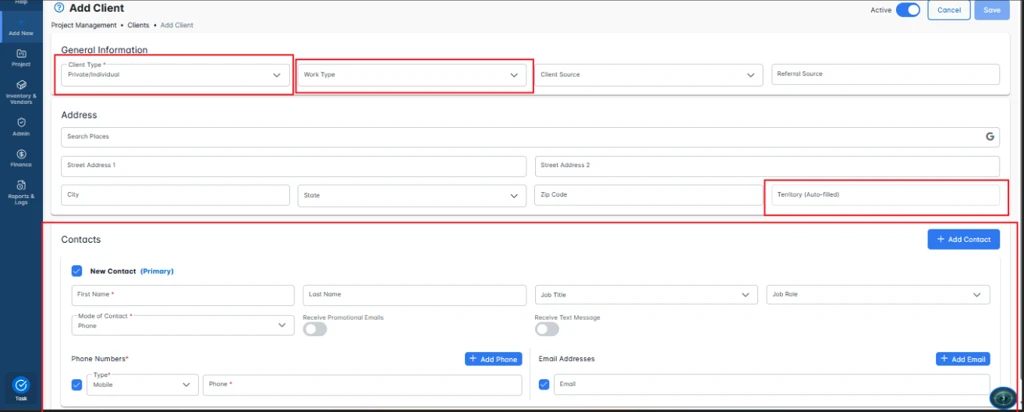Open the Add New sidebar icon
This screenshot has width=1024, height=412.
coord(21,25)
